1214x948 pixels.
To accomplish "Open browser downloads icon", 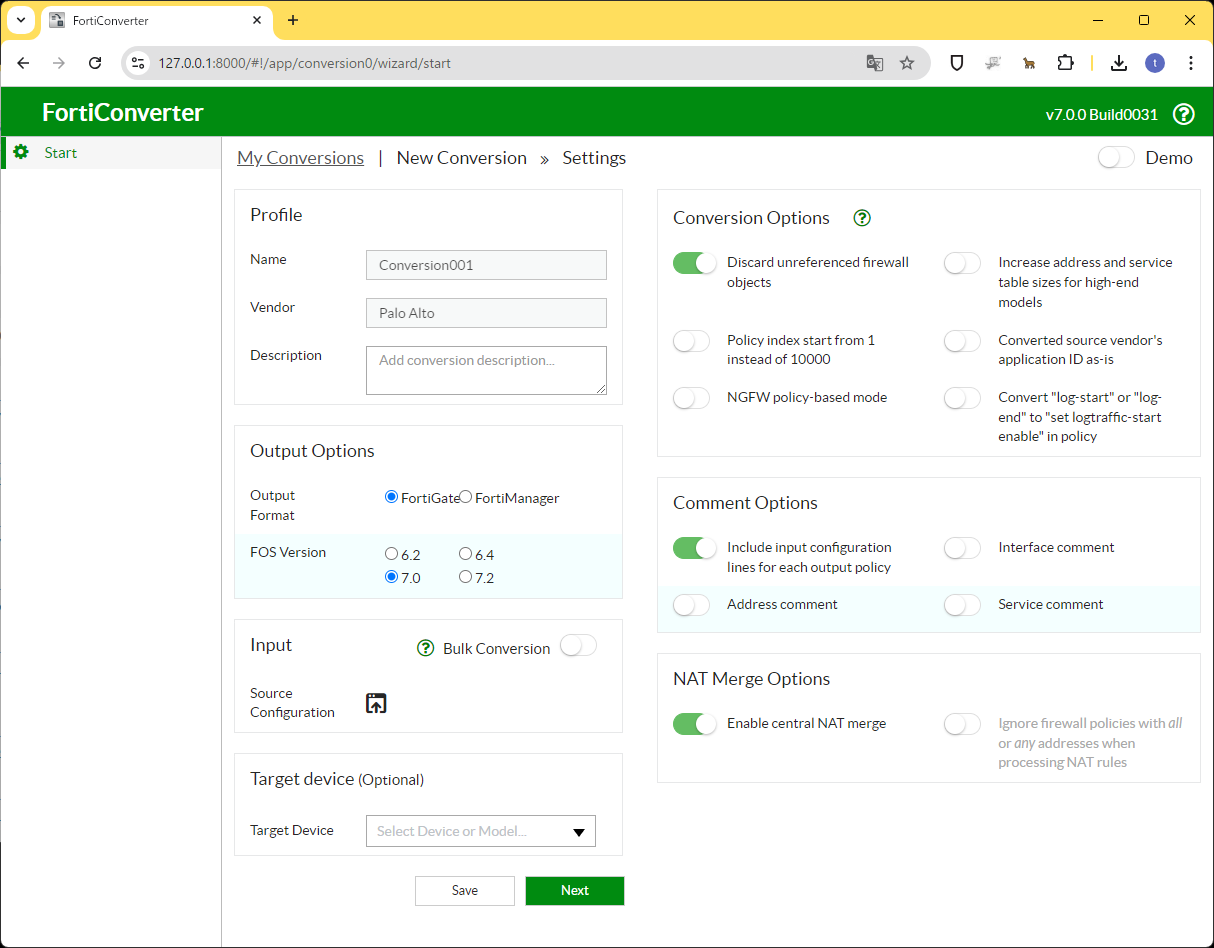I will tap(1119, 63).
